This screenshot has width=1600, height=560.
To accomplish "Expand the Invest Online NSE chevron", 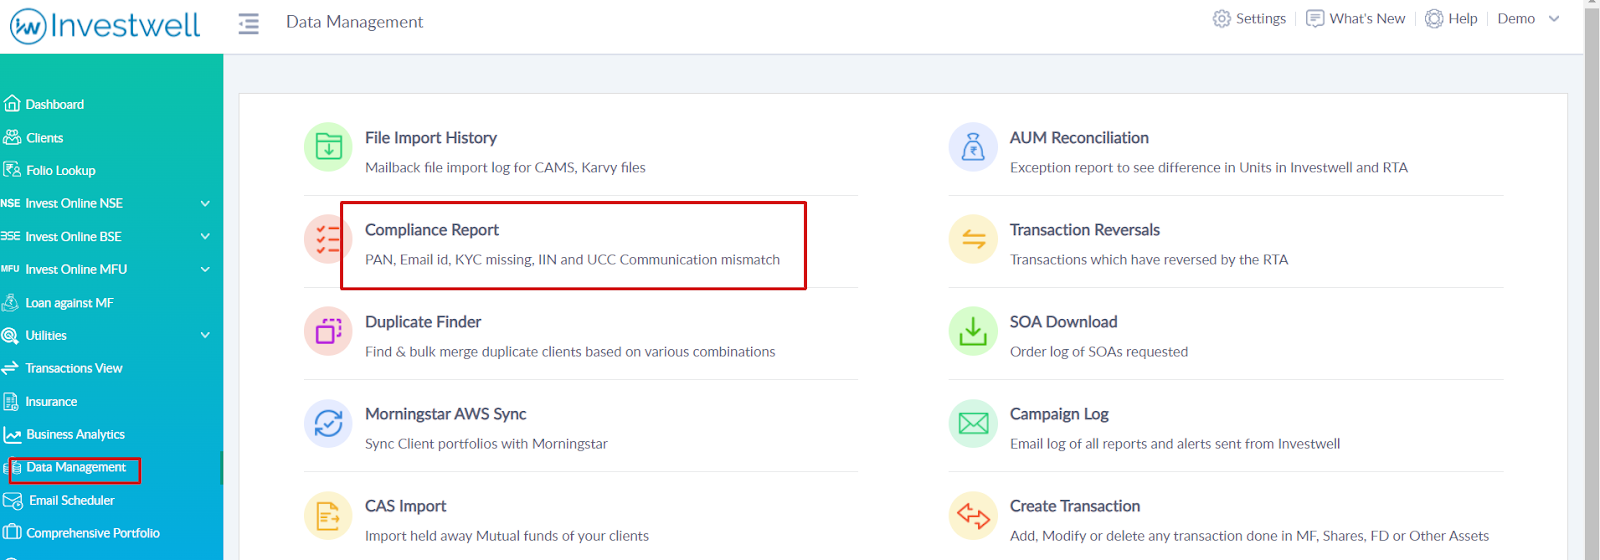I will click(x=205, y=203).
